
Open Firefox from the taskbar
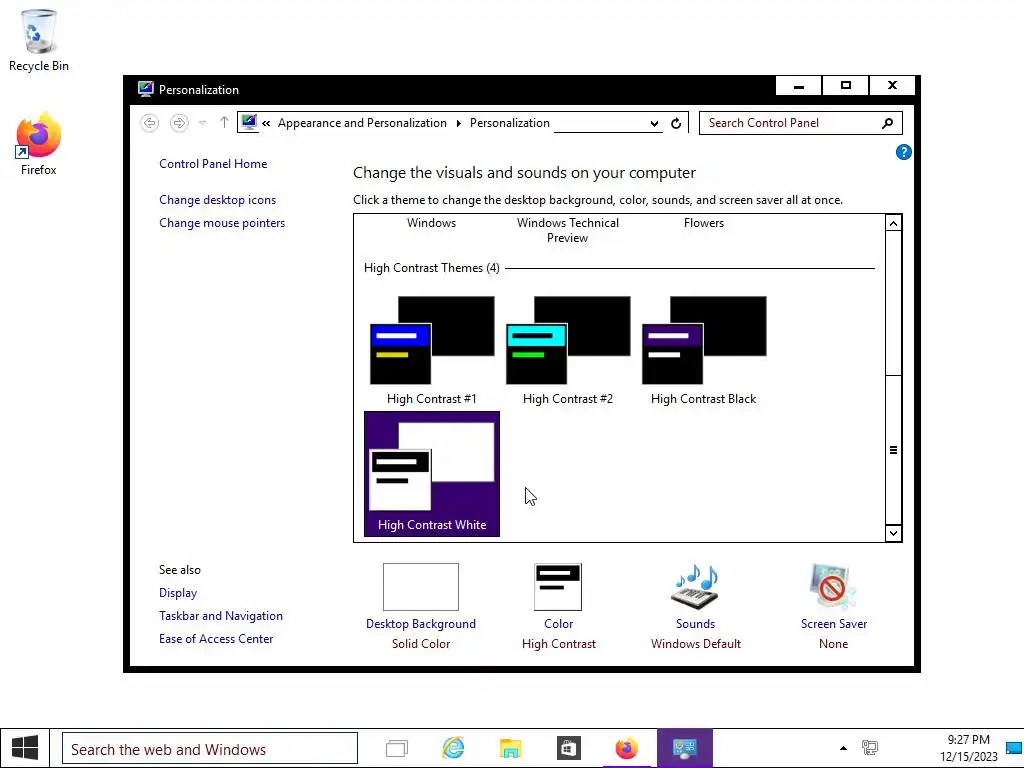pos(626,748)
